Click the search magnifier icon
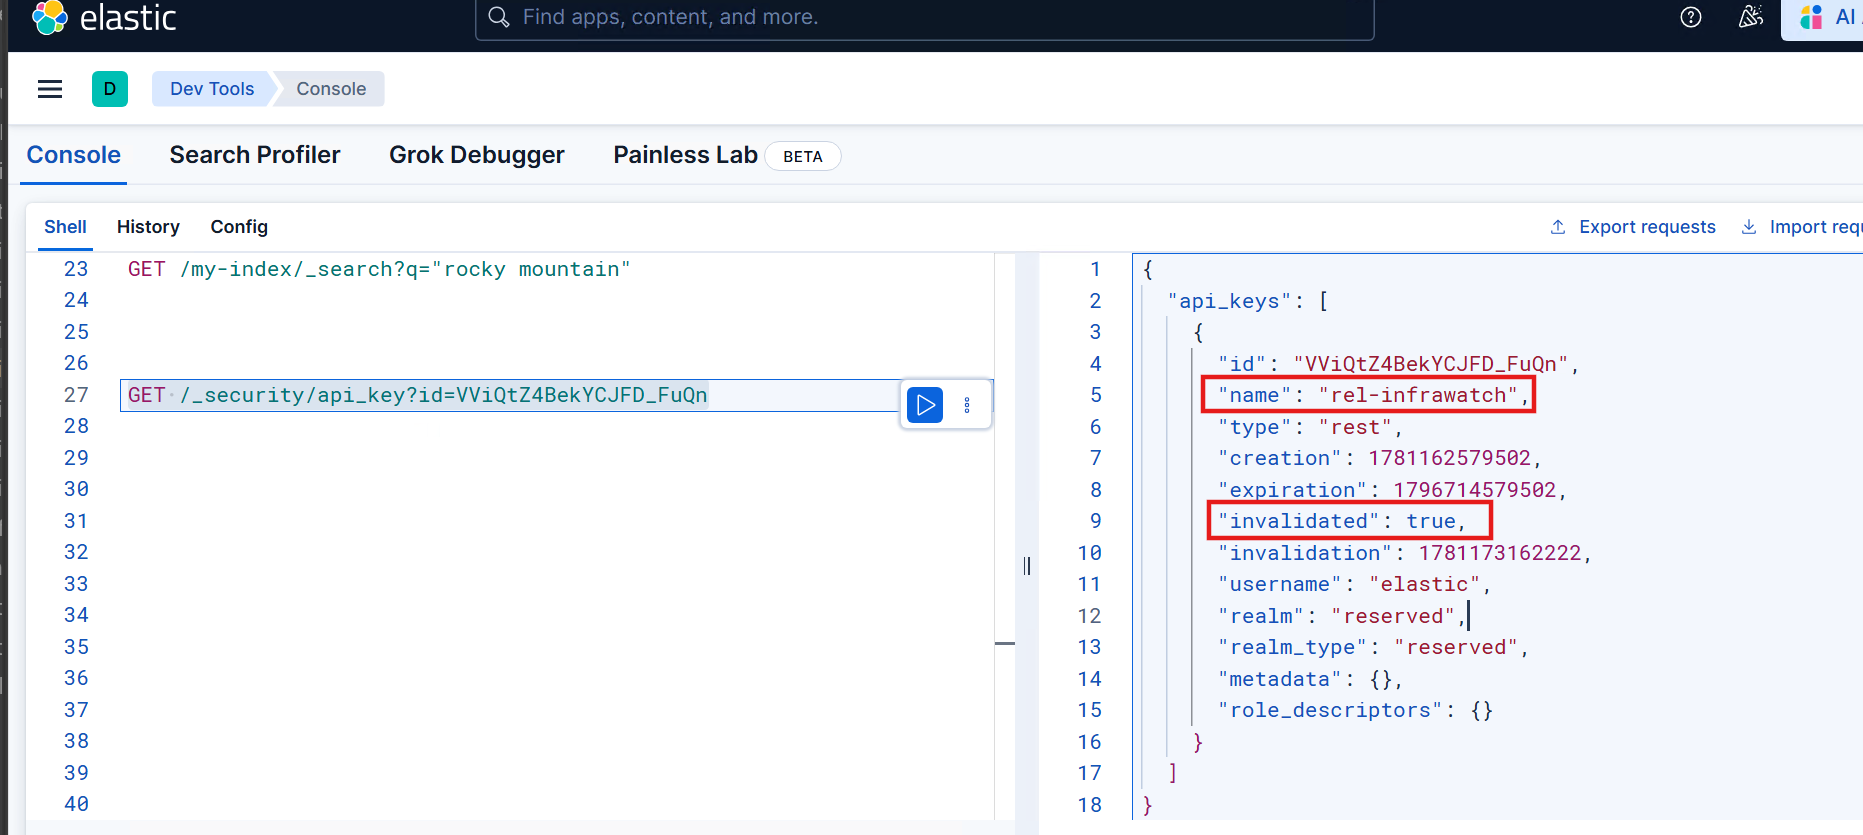 pos(499,17)
